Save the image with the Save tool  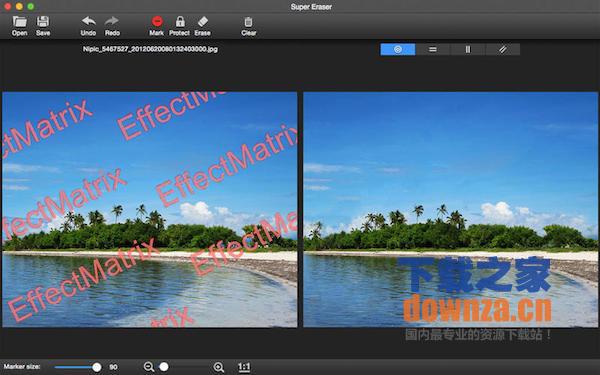pos(43,26)
